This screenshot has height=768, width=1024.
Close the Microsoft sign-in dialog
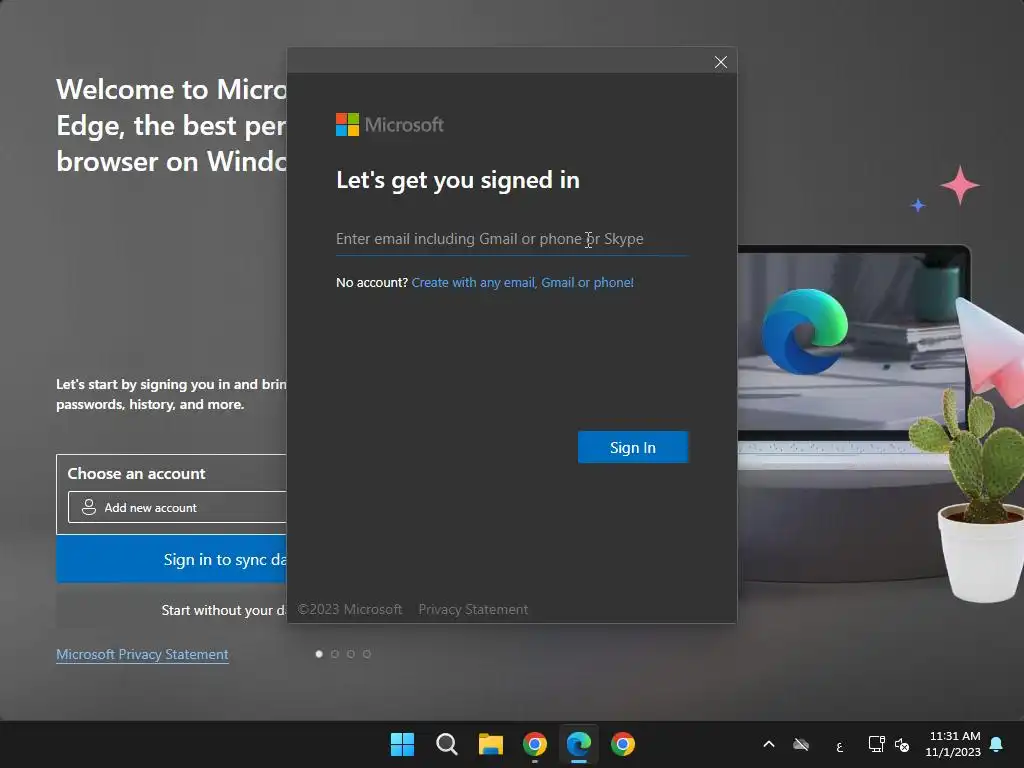pos(720,62)
